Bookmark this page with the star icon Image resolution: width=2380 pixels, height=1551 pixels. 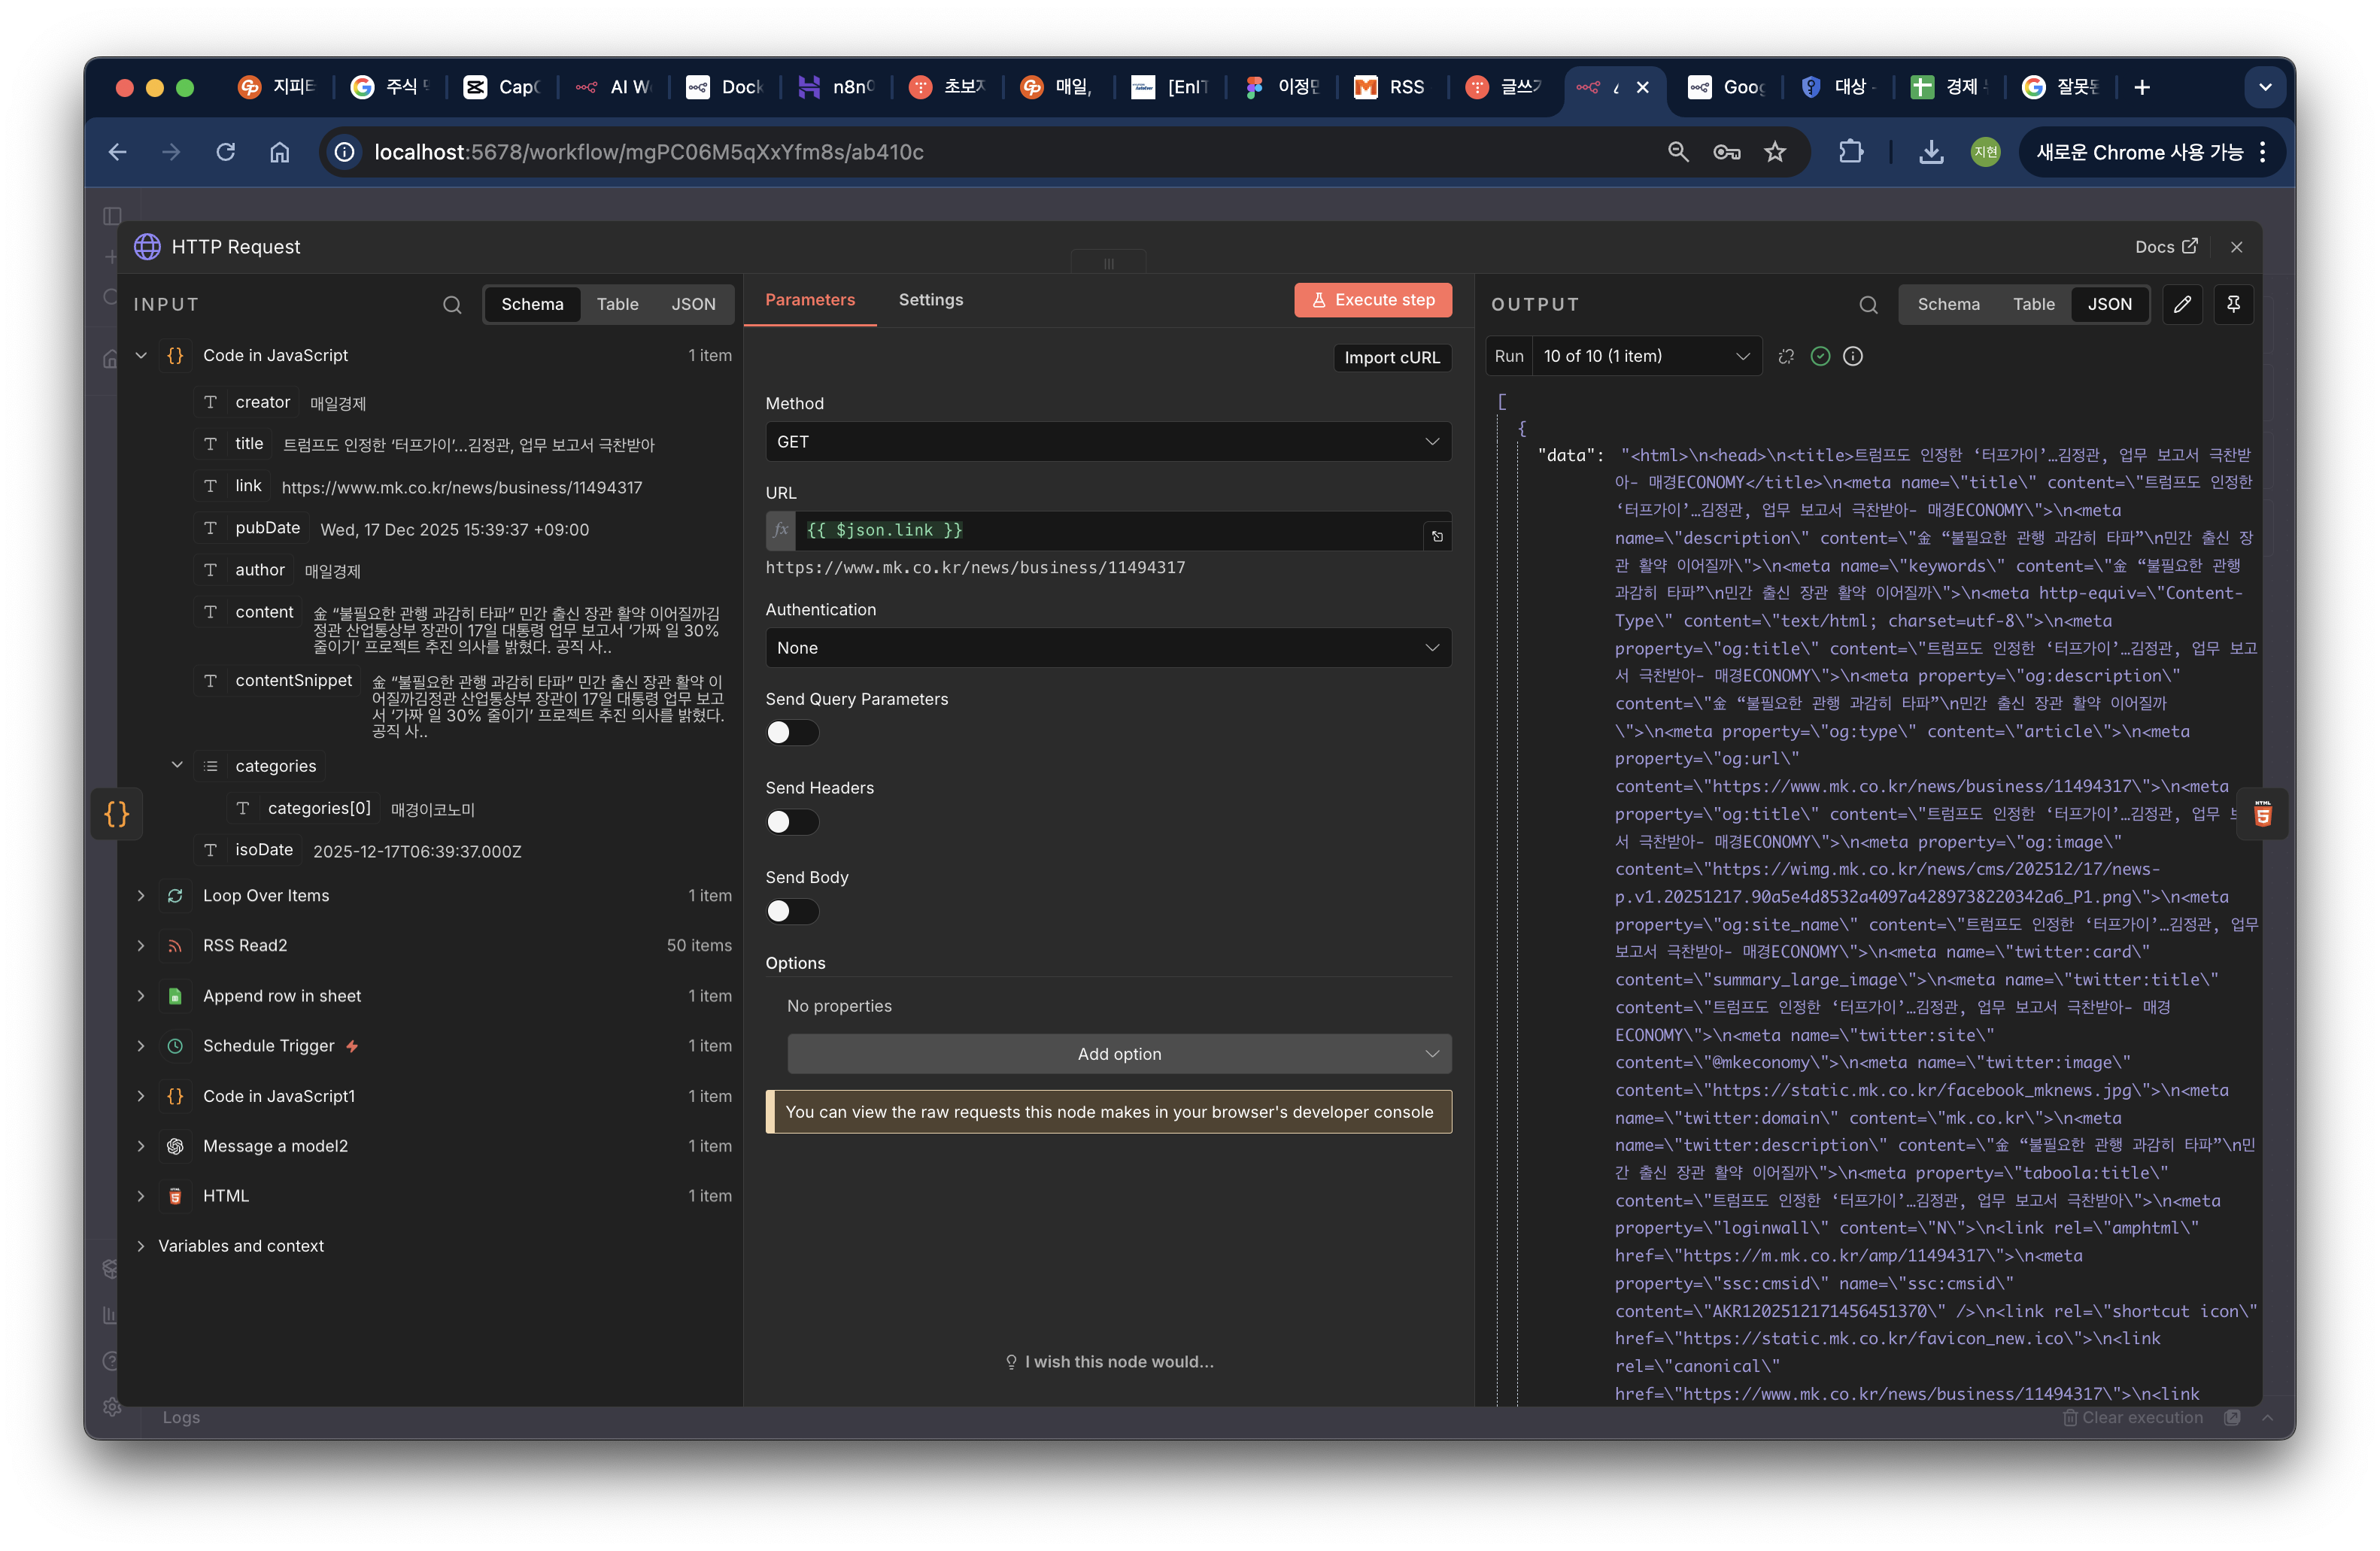coord(1775,152)
